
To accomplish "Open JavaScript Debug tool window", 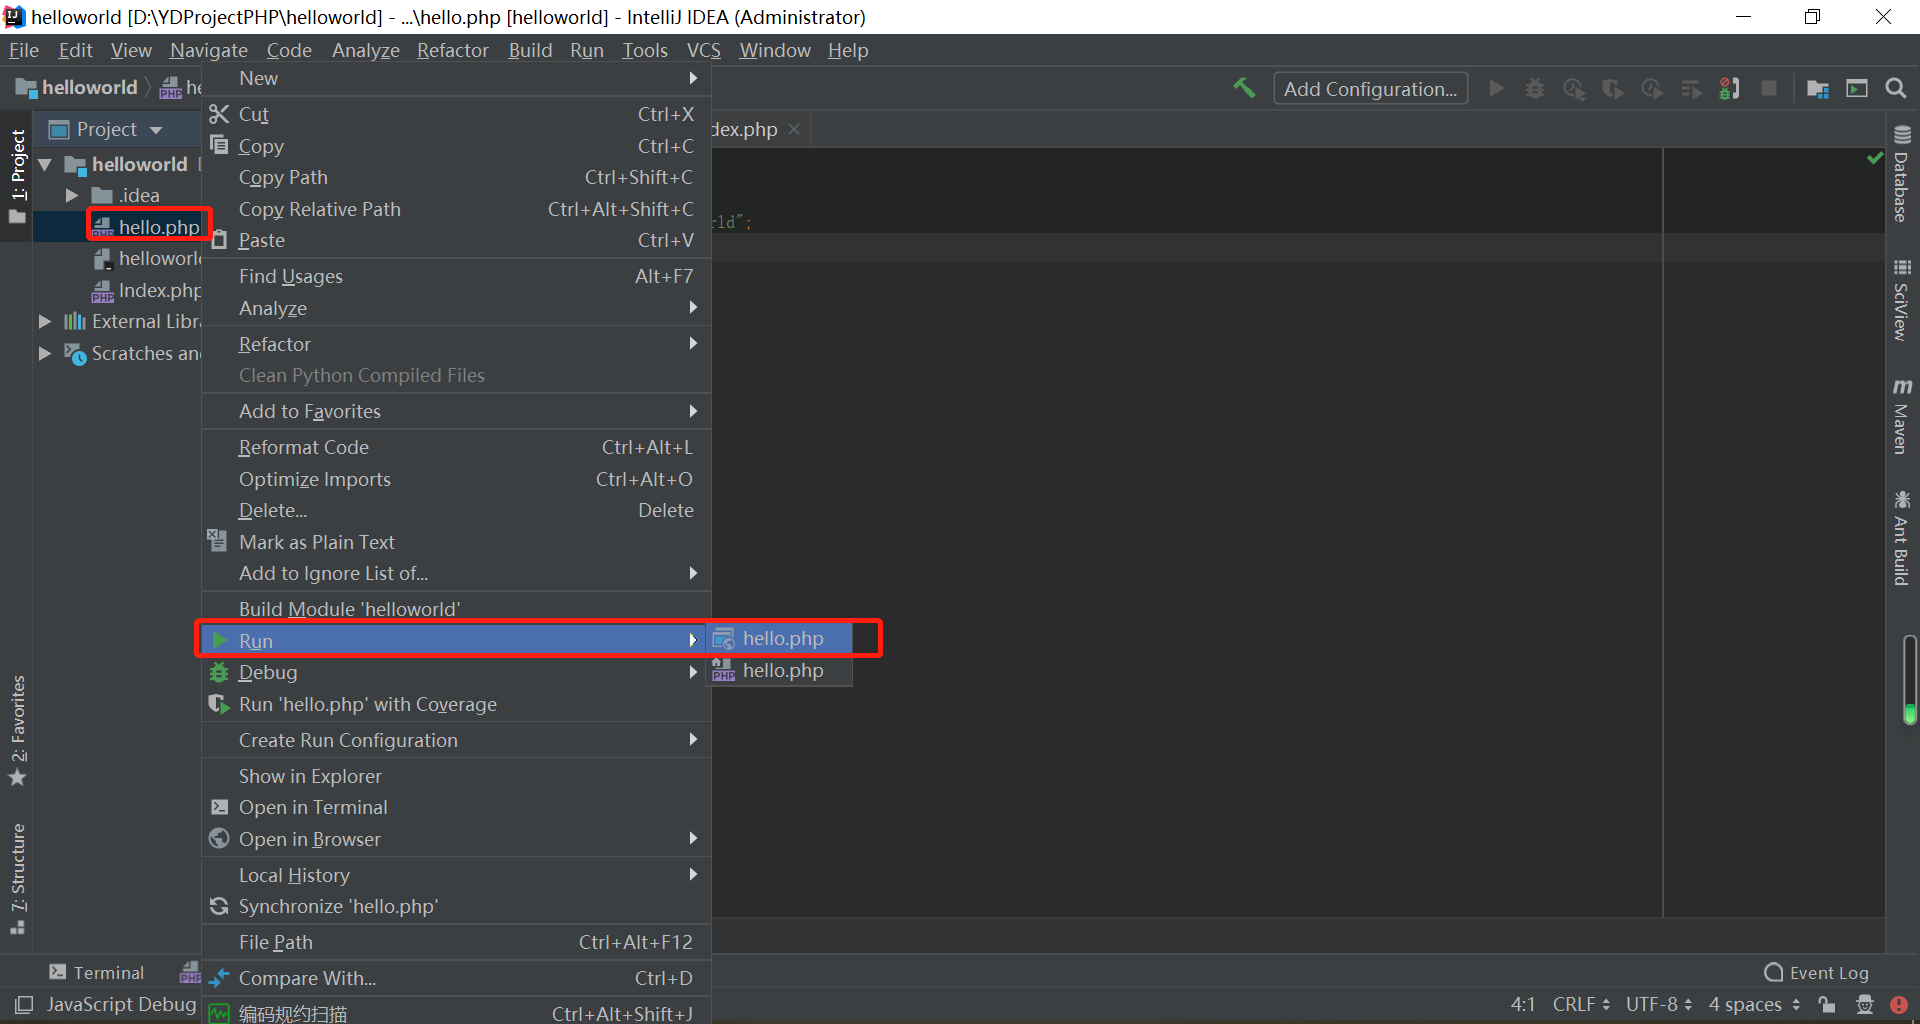I will [x=106, y=1004].
